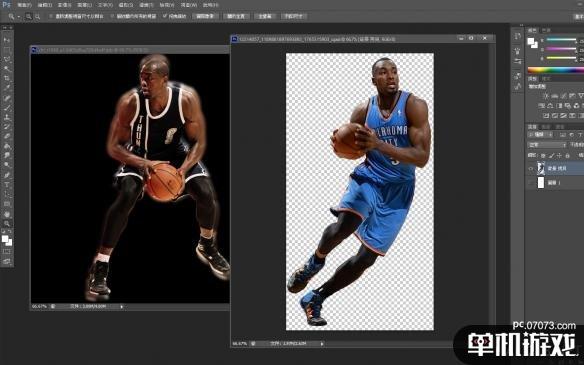This screenshot has height=365, width=584.
Task: Open the Layer menu
Action: (85, 5)
